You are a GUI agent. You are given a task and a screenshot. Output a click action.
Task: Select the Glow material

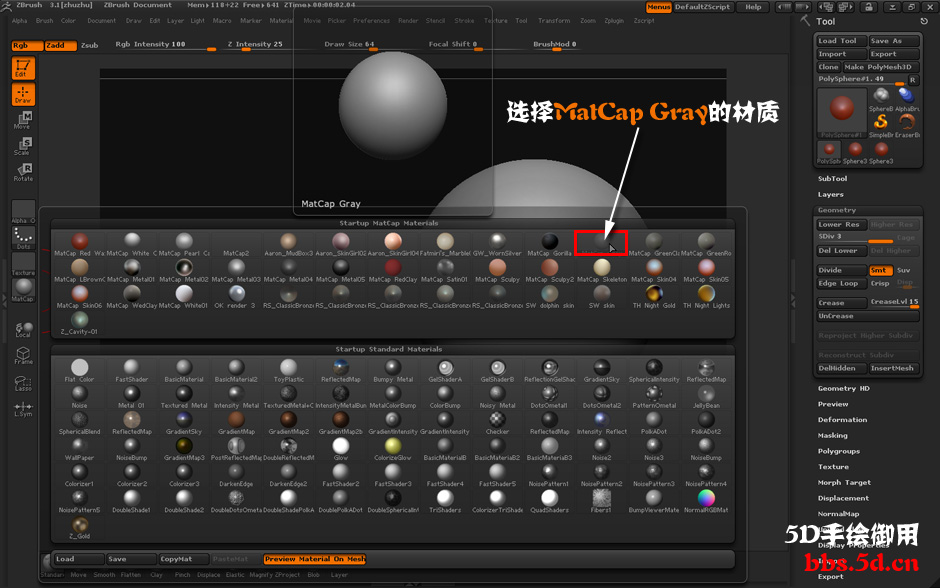click(341, 449)
